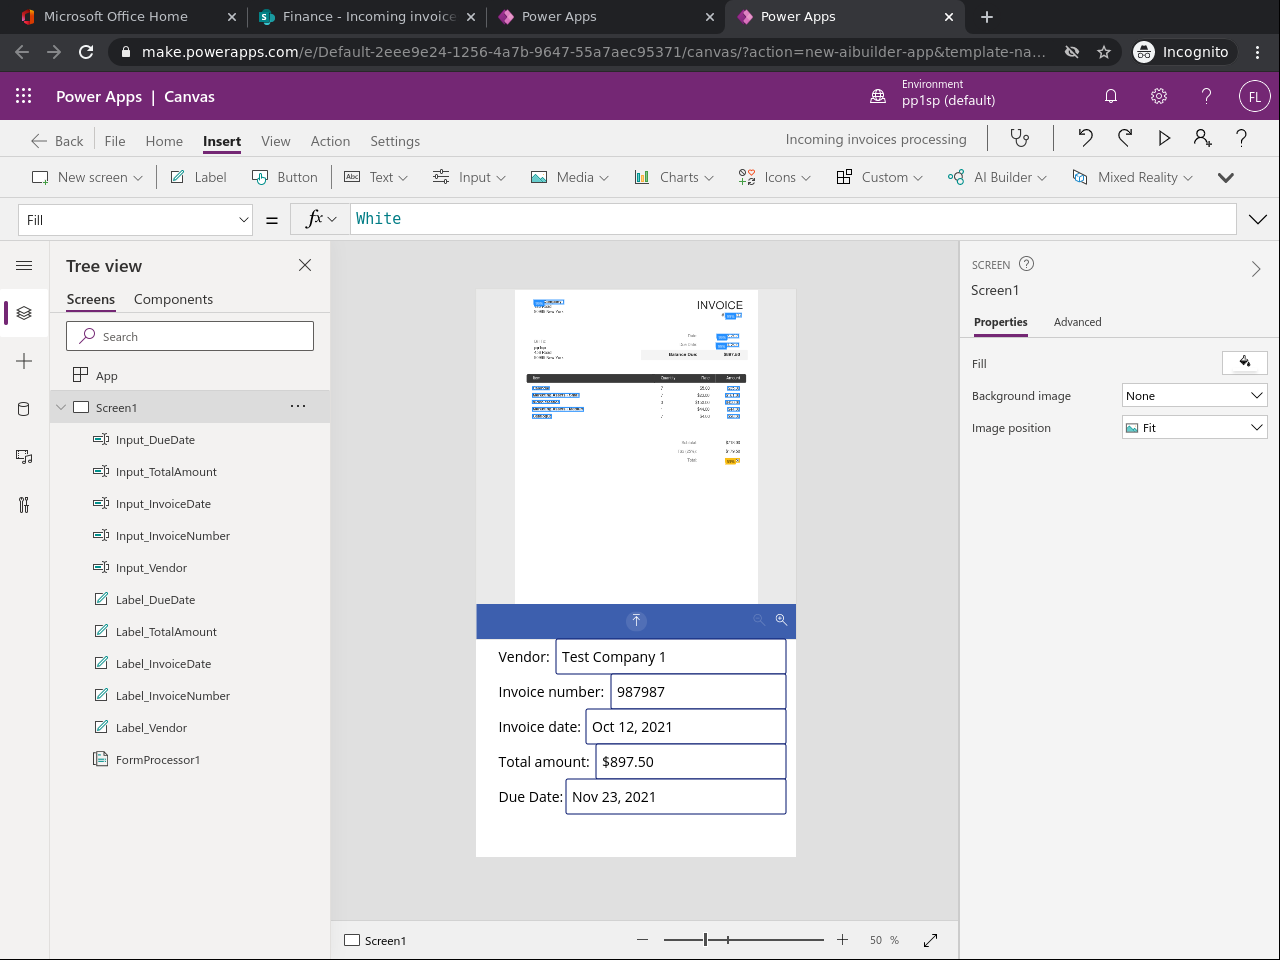Open Screen1 more options ellipsis

(x=298, y=406)
